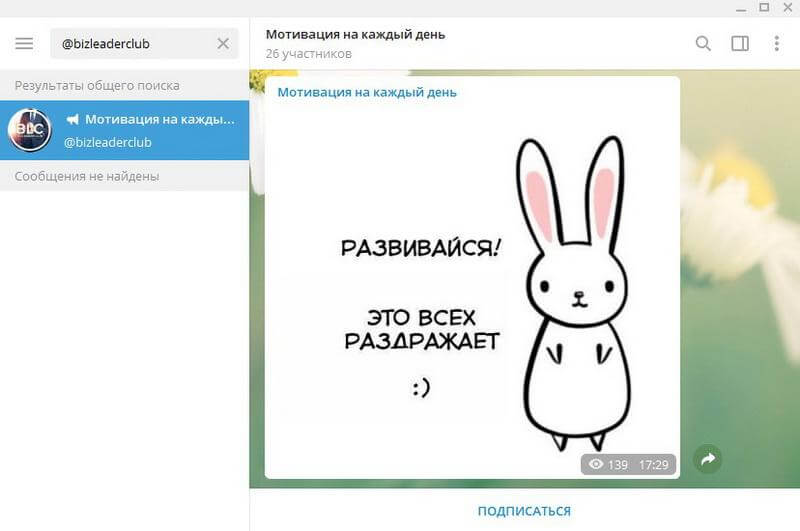Clear the search field with the X
The width and height of the screenshot is (800, 531).
(x=223, y=43)
